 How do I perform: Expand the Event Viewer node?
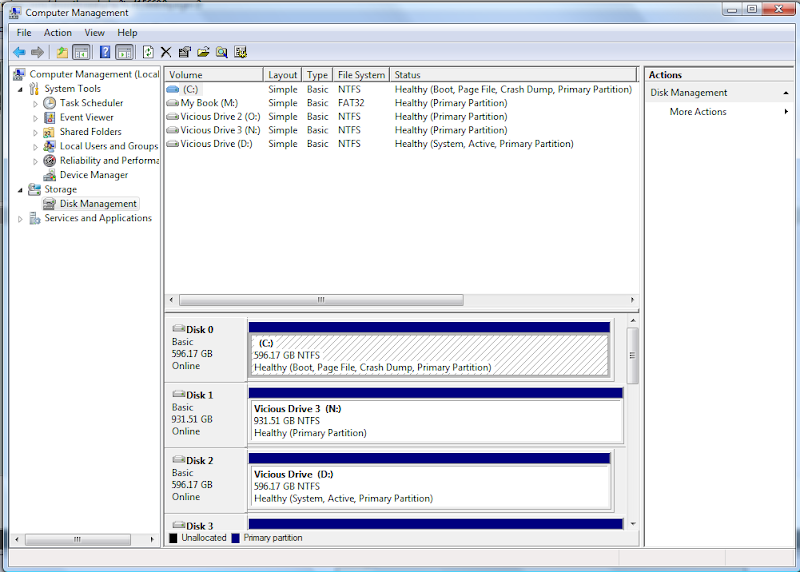coord(35,118)
